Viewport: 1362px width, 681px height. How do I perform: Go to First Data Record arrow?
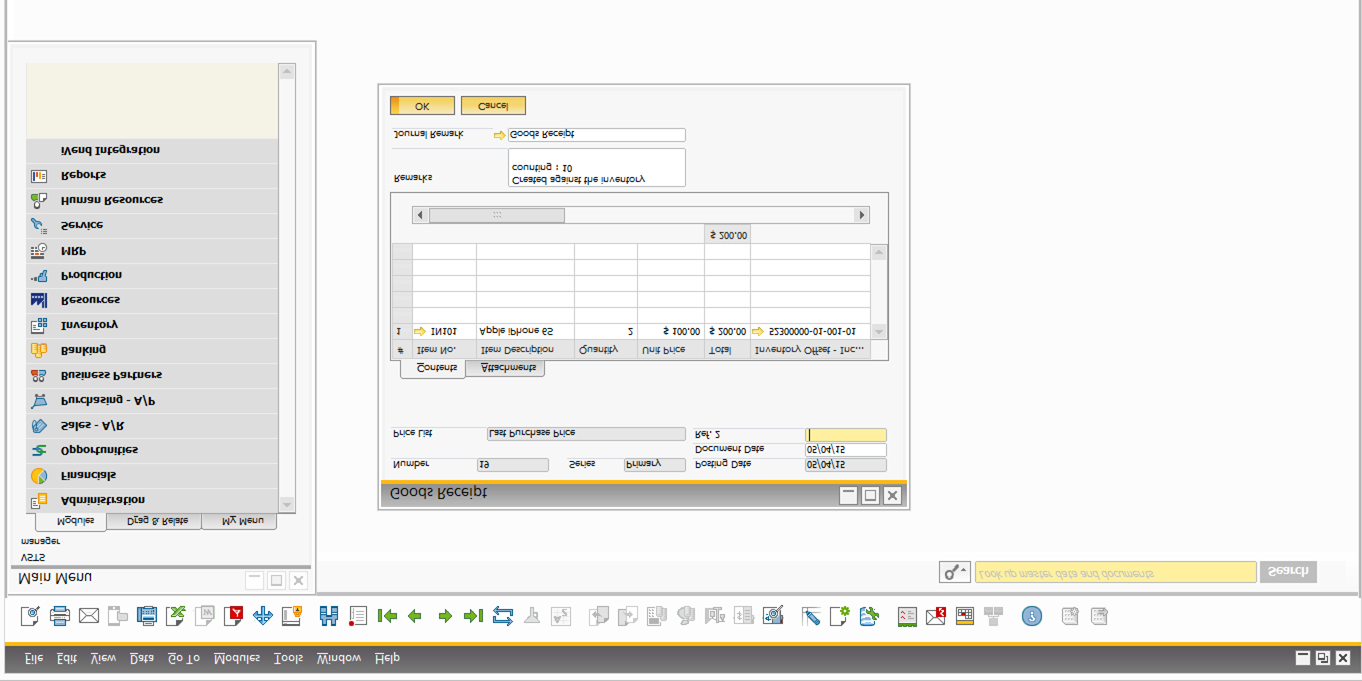pyautogui.click(x=387, y=616)
